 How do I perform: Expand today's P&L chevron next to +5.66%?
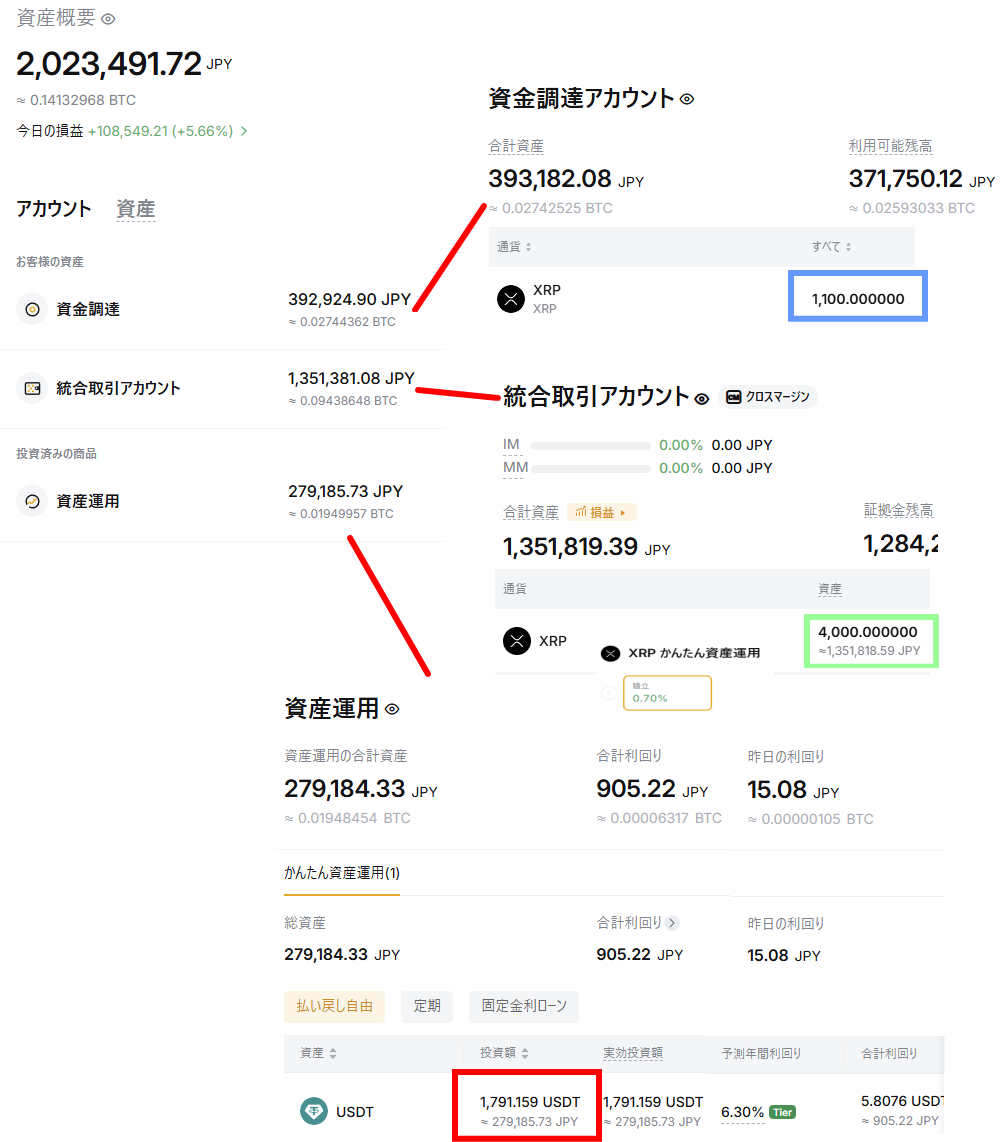click(x=244, y=131)
